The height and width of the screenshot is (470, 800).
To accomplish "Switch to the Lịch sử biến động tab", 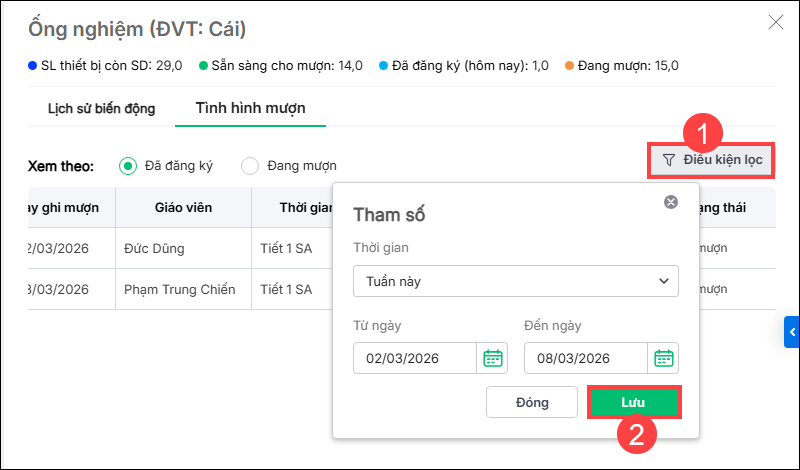I will 101,108.
